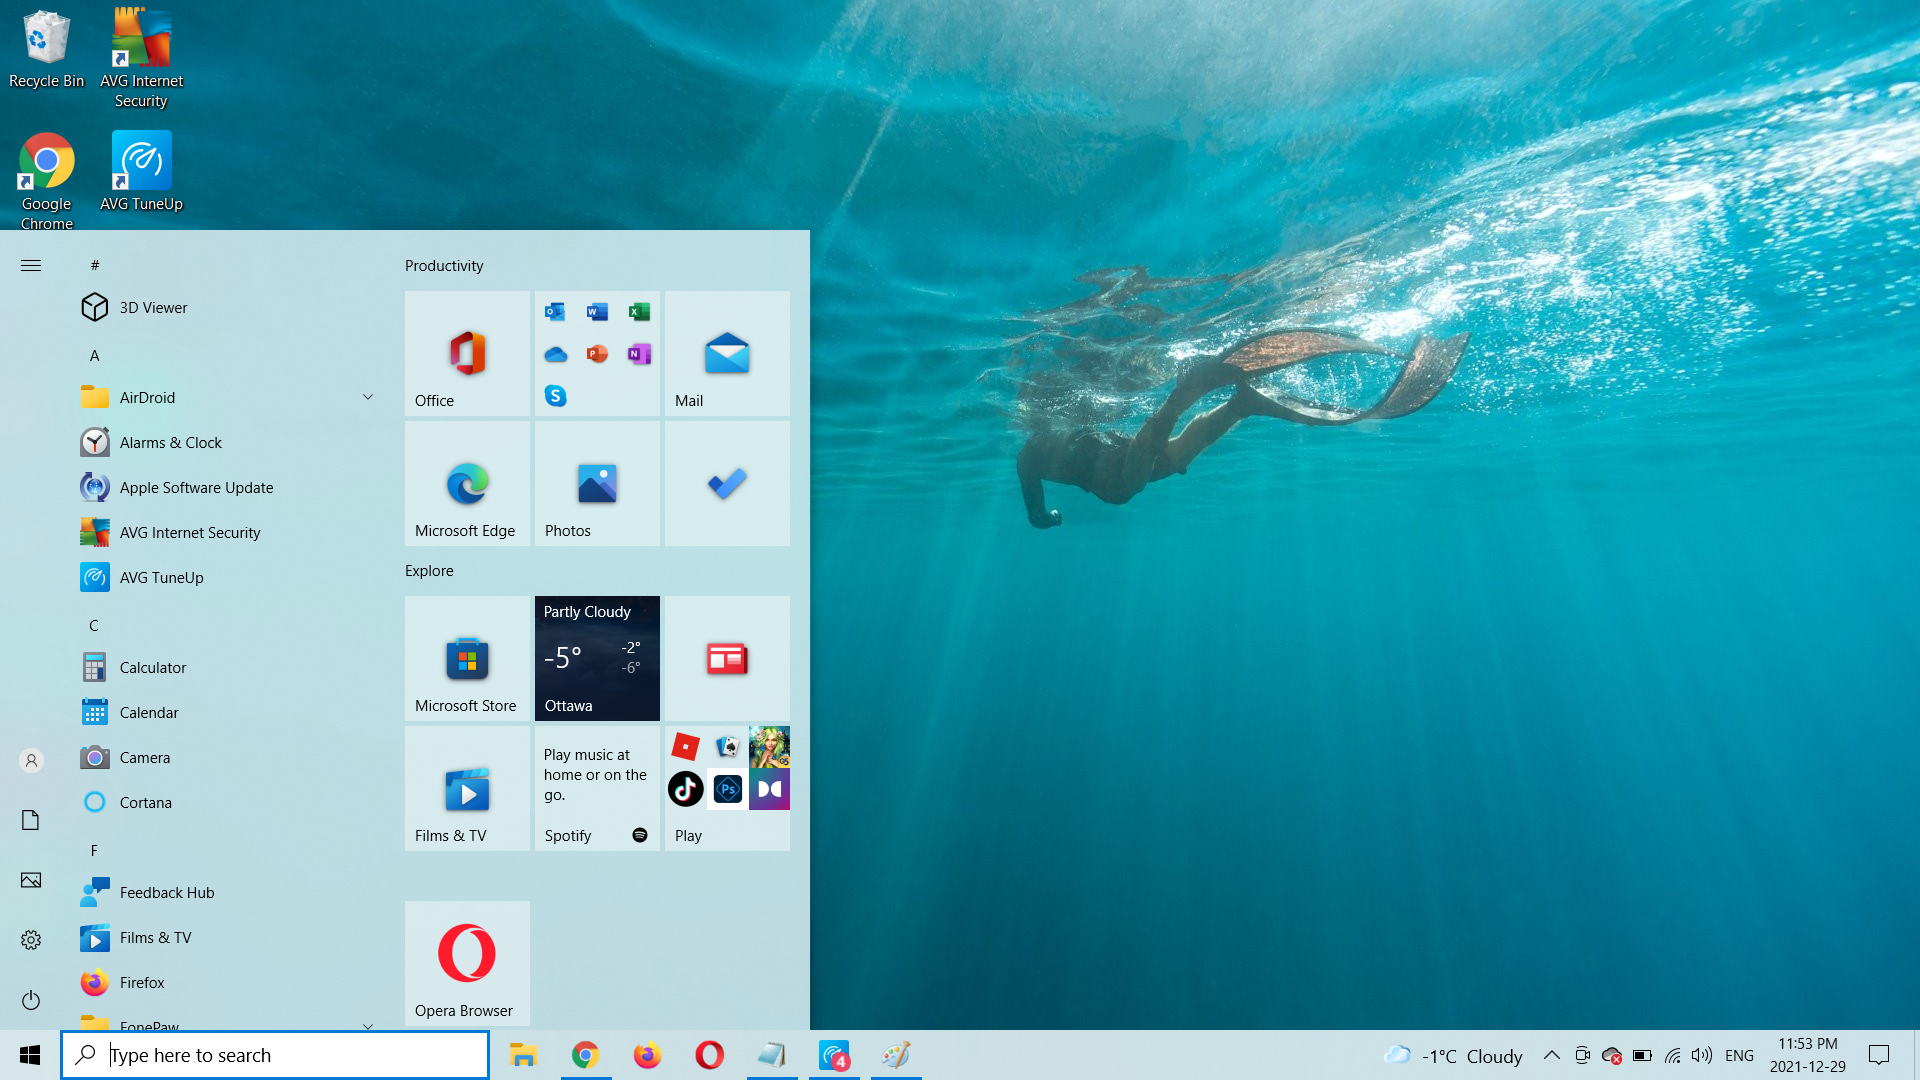Open Word icon in Office folder tile
Screen dimensions: 1920x1080
coord(597,312)
